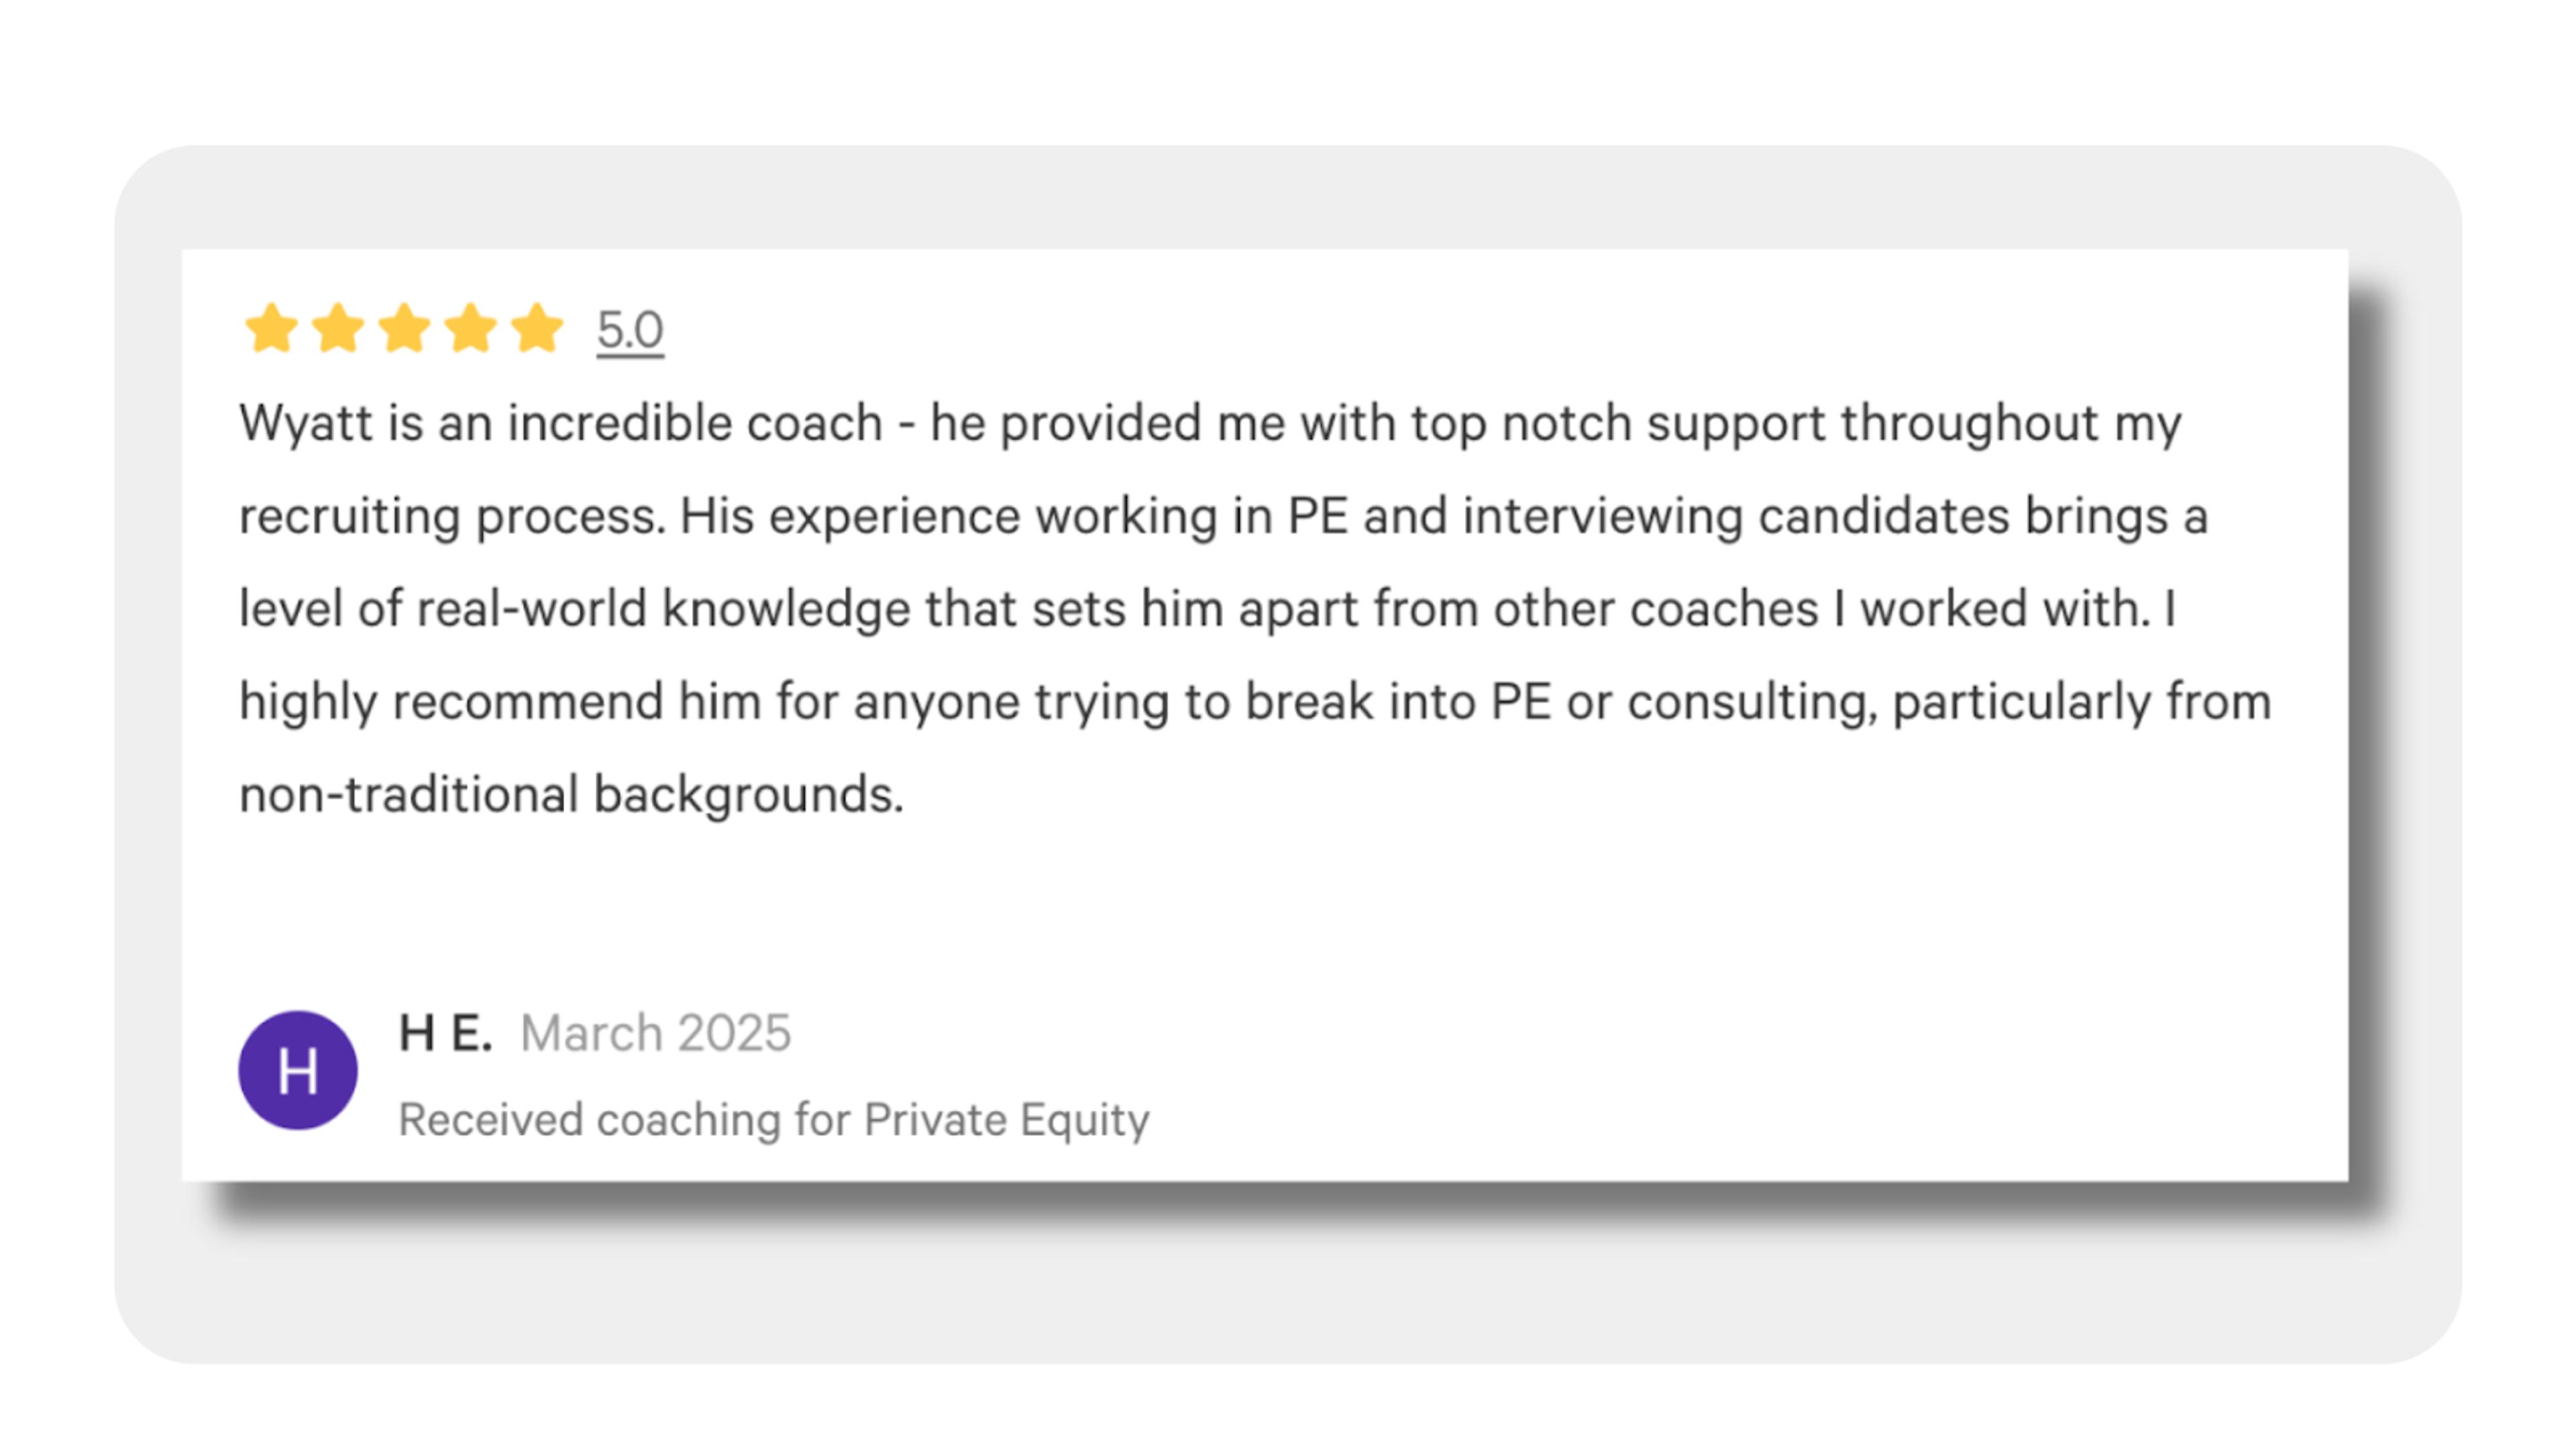This screenshot has width=2576, height=1449.
Task: Click the line starting 'highly recommend him'
Action: 1255,702
